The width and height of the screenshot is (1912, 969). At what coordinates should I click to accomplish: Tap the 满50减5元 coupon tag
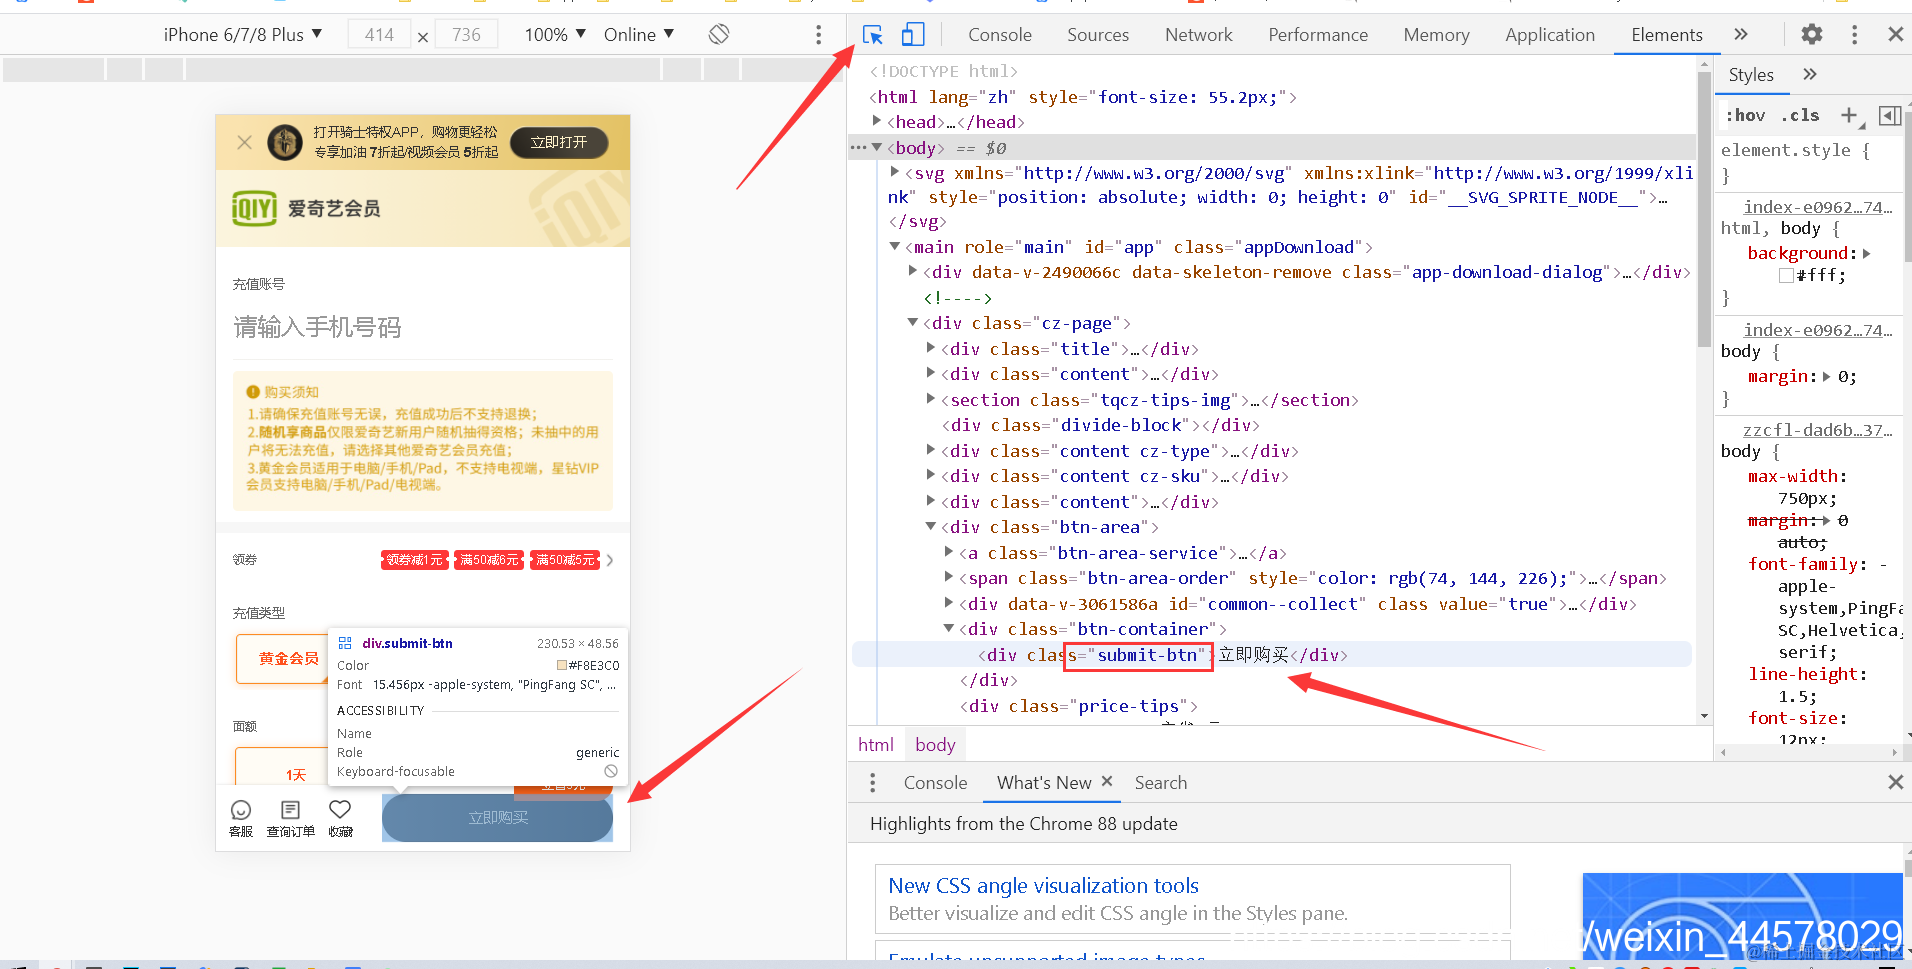(x=566, y=560)
